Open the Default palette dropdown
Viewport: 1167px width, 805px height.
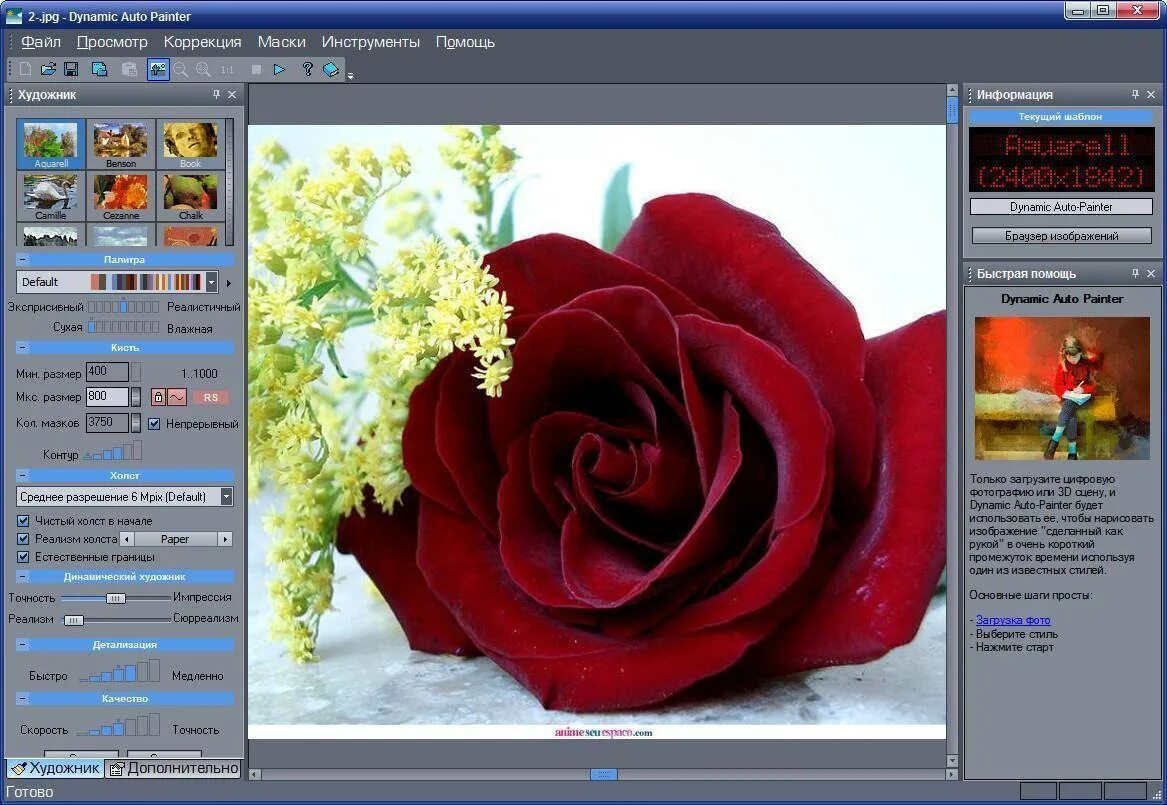(211, 282)
